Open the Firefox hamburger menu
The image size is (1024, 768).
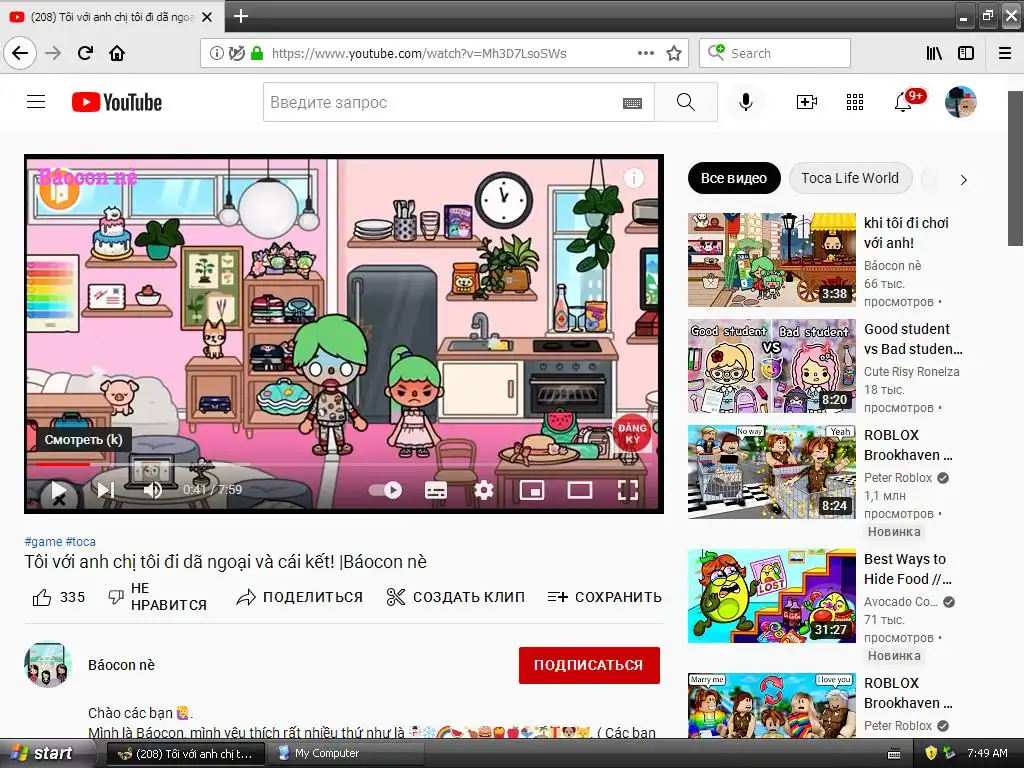(x=1005, y=54)
